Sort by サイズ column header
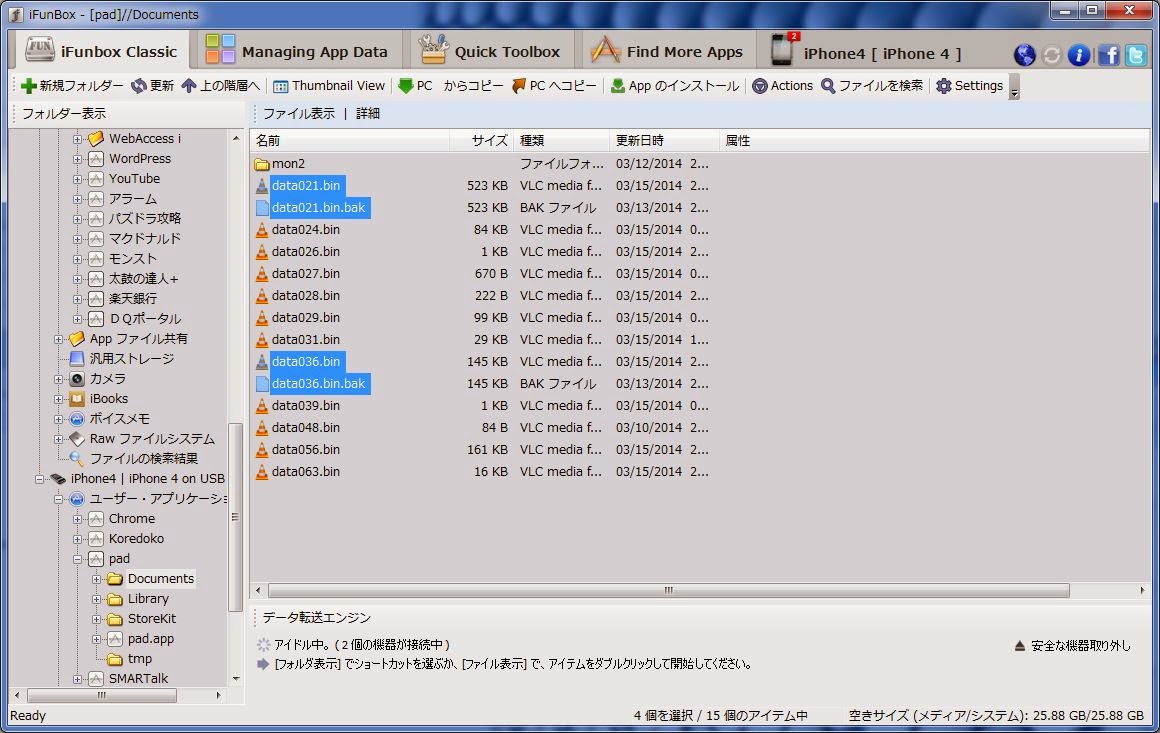The height and width of the screenshot is (733, 1160). coord(482,141)
